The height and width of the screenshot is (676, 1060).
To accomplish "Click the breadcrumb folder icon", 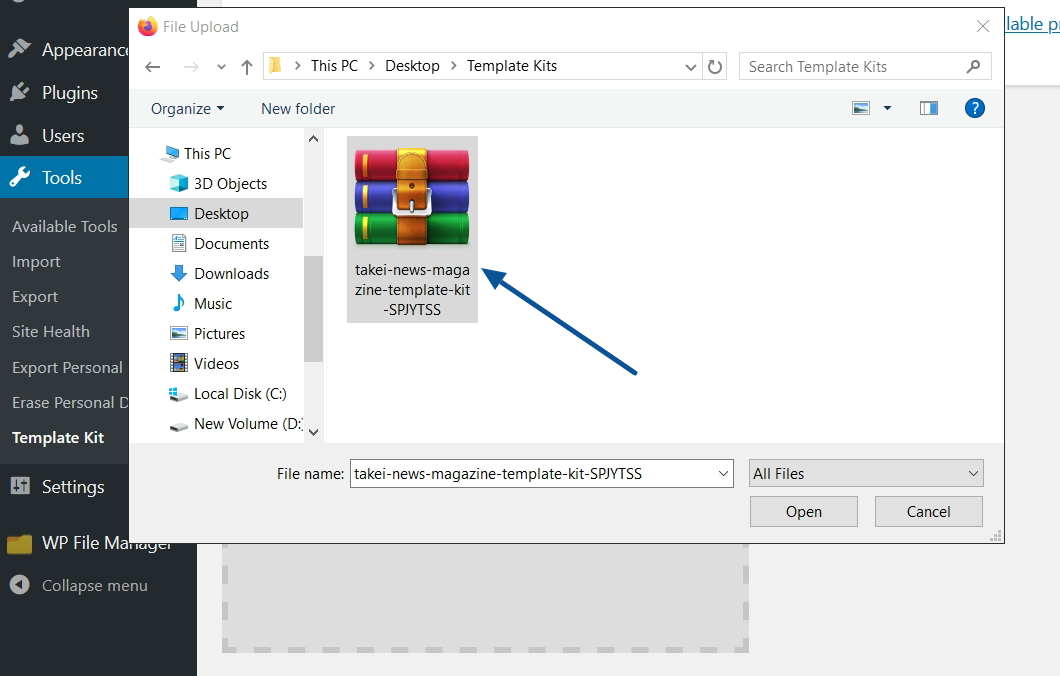I will 275,66.
